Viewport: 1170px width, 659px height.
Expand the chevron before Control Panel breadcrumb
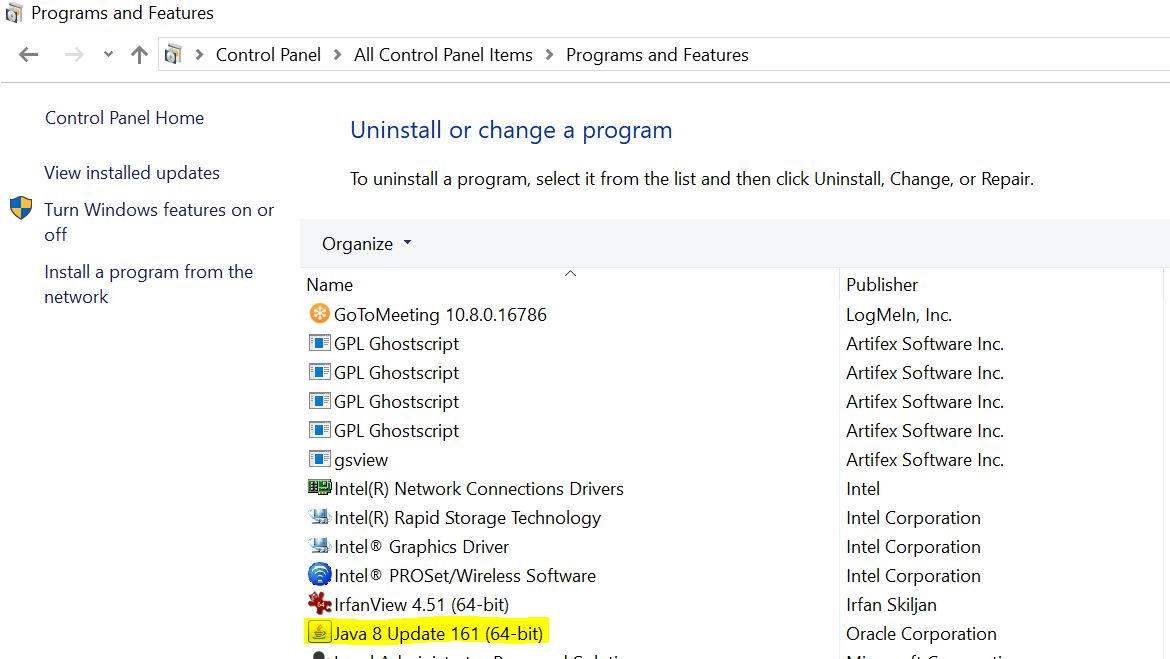pos(199,54)
